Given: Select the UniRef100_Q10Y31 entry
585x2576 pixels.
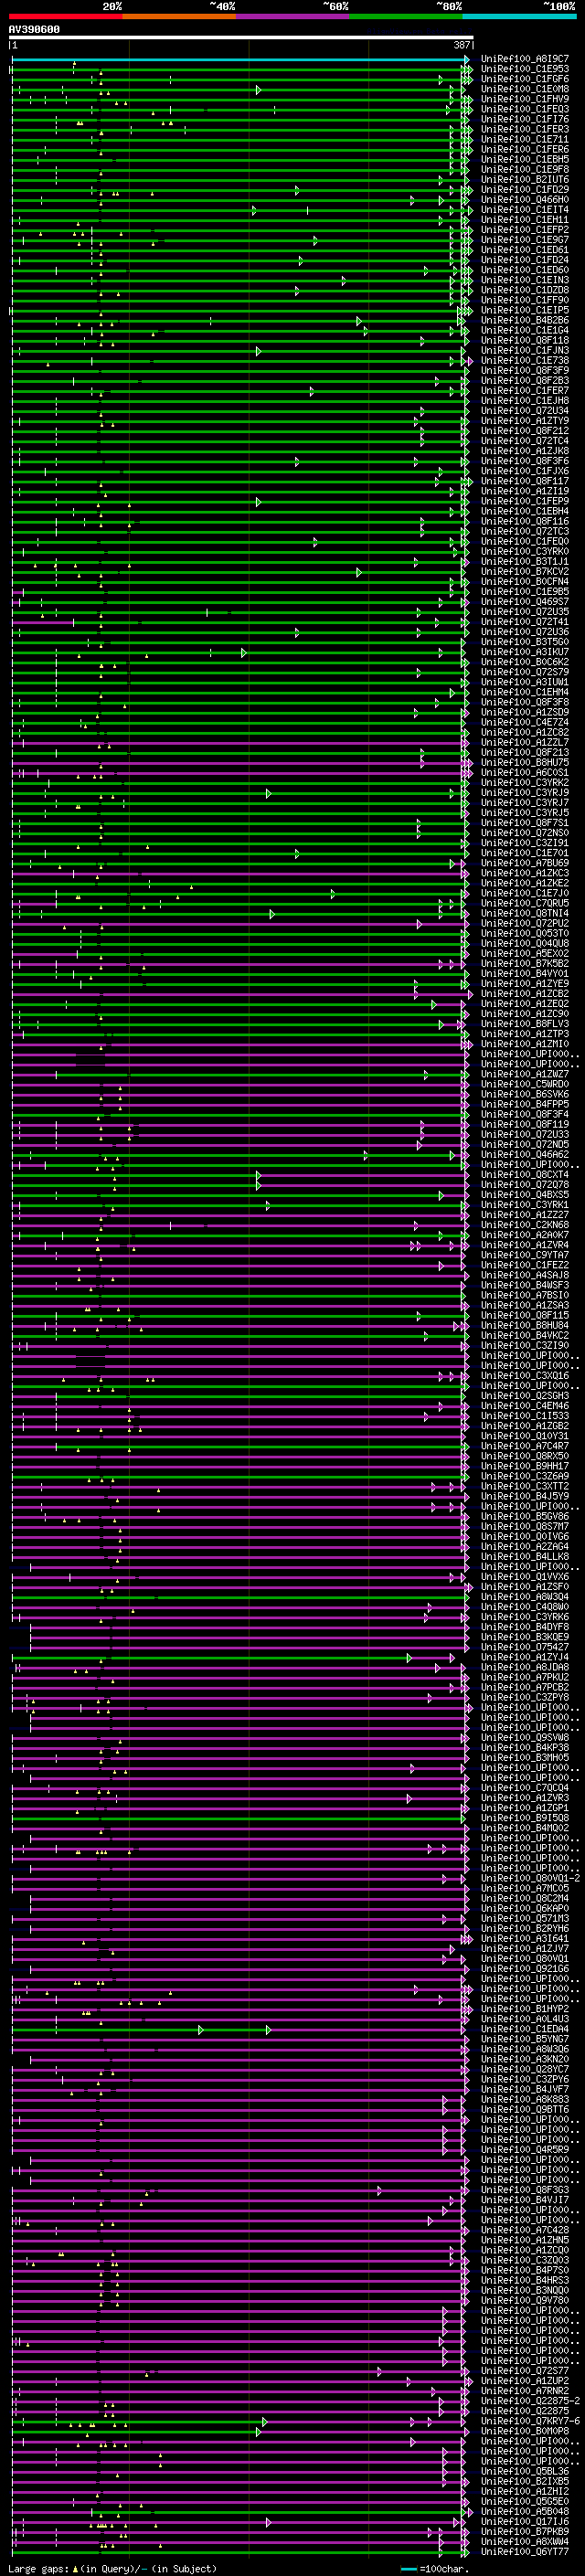Looking at the screenshot, I should [x=525, y=1436].
